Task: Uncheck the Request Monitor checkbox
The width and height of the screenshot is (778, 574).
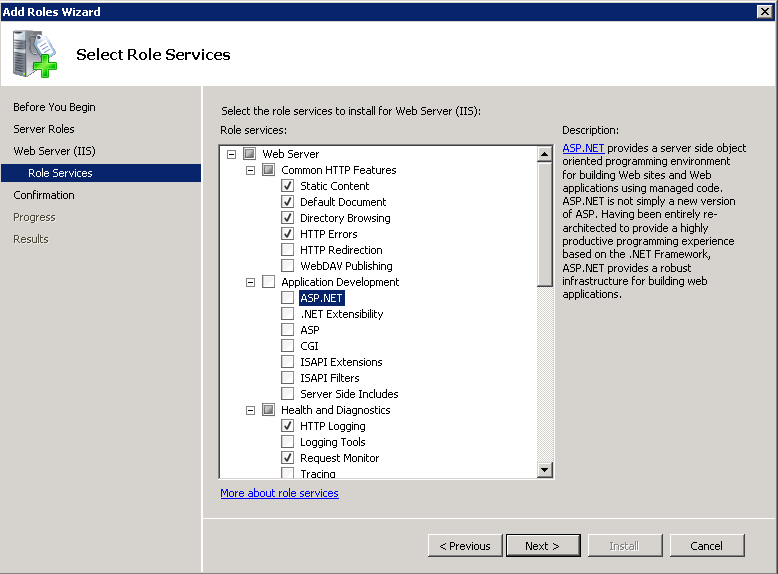Action: click(287, 458)
